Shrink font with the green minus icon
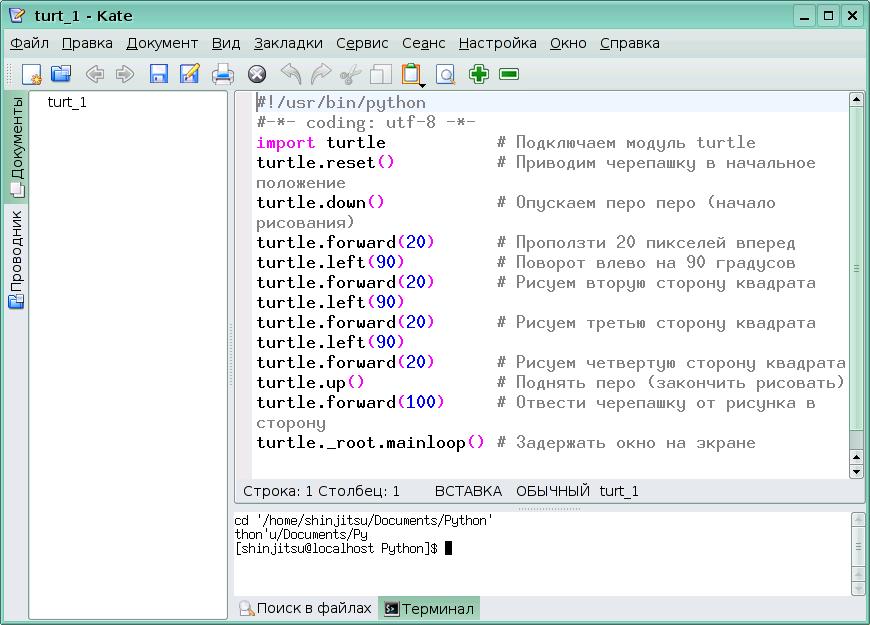Screen dimensions: 870x625 509,74
